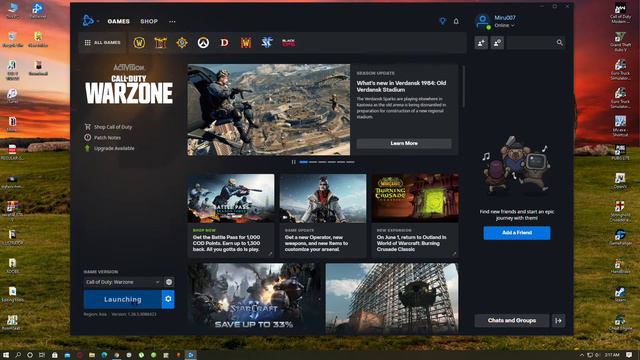Jump to the second carousel slide indicator
640x360 pixels.
point(313,162)
